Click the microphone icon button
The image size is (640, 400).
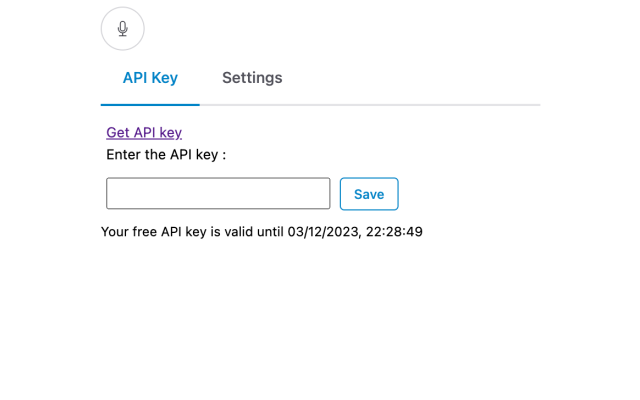pyautogui.click(x=122, y=29)
